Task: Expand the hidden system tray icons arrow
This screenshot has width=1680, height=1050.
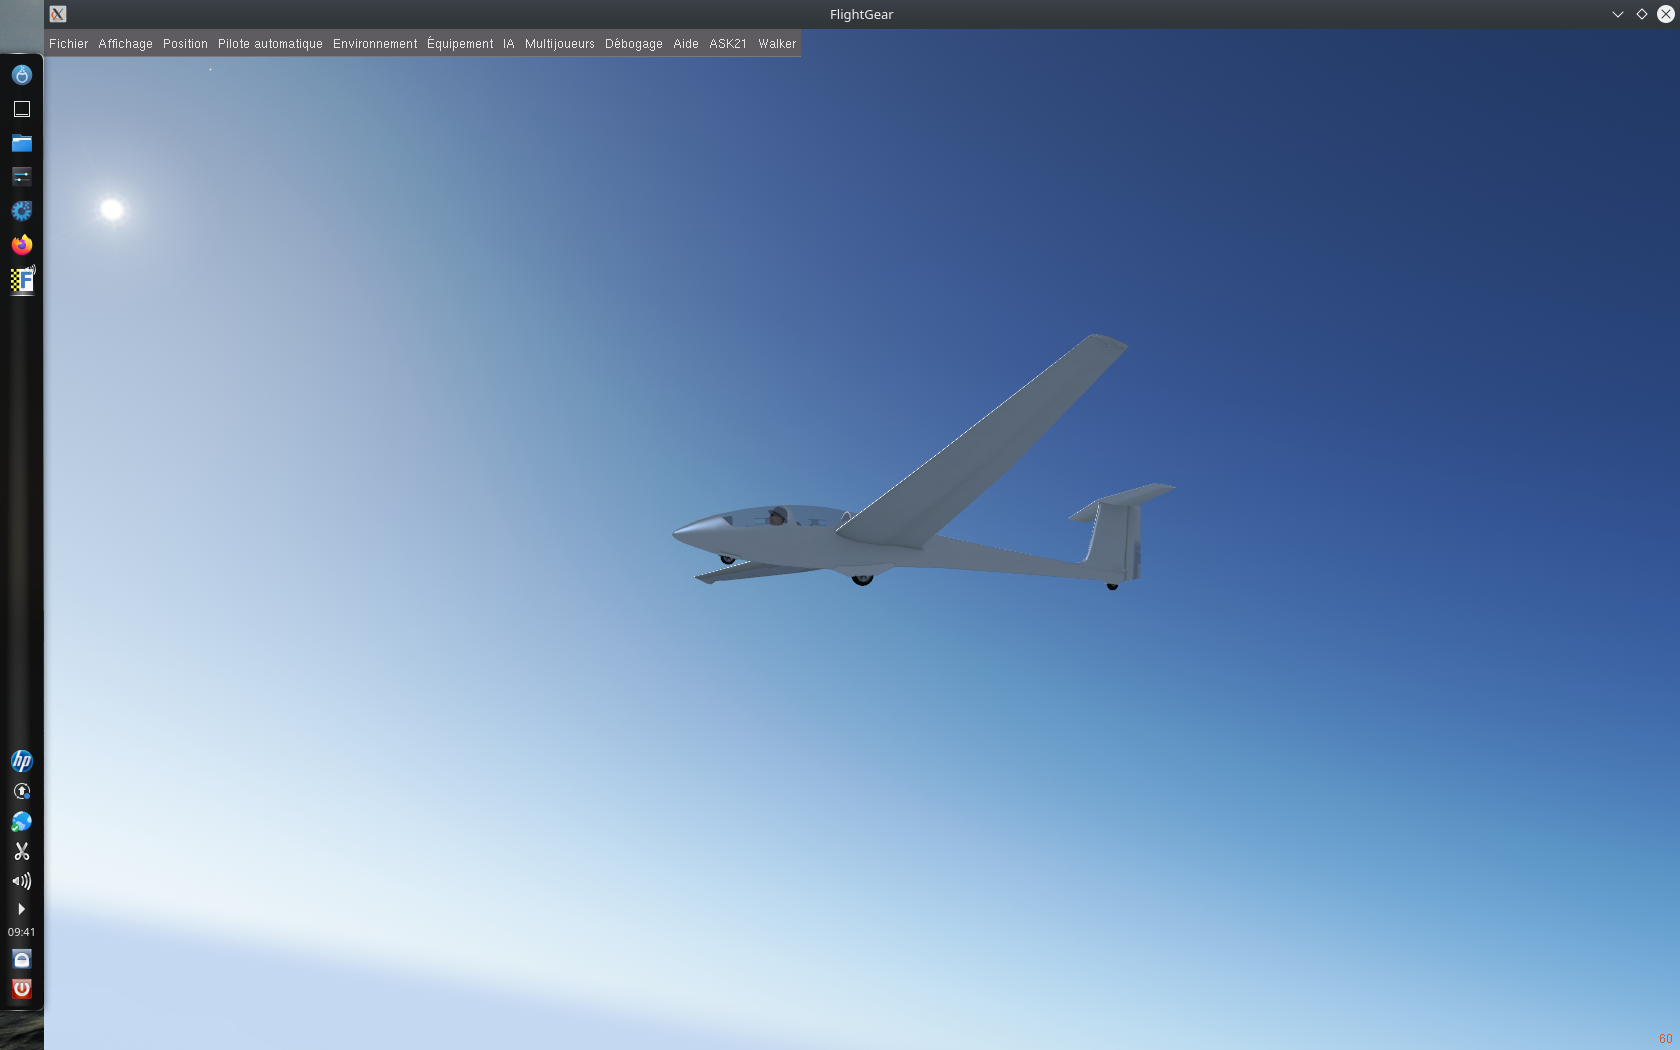Action: pos(22,909)
